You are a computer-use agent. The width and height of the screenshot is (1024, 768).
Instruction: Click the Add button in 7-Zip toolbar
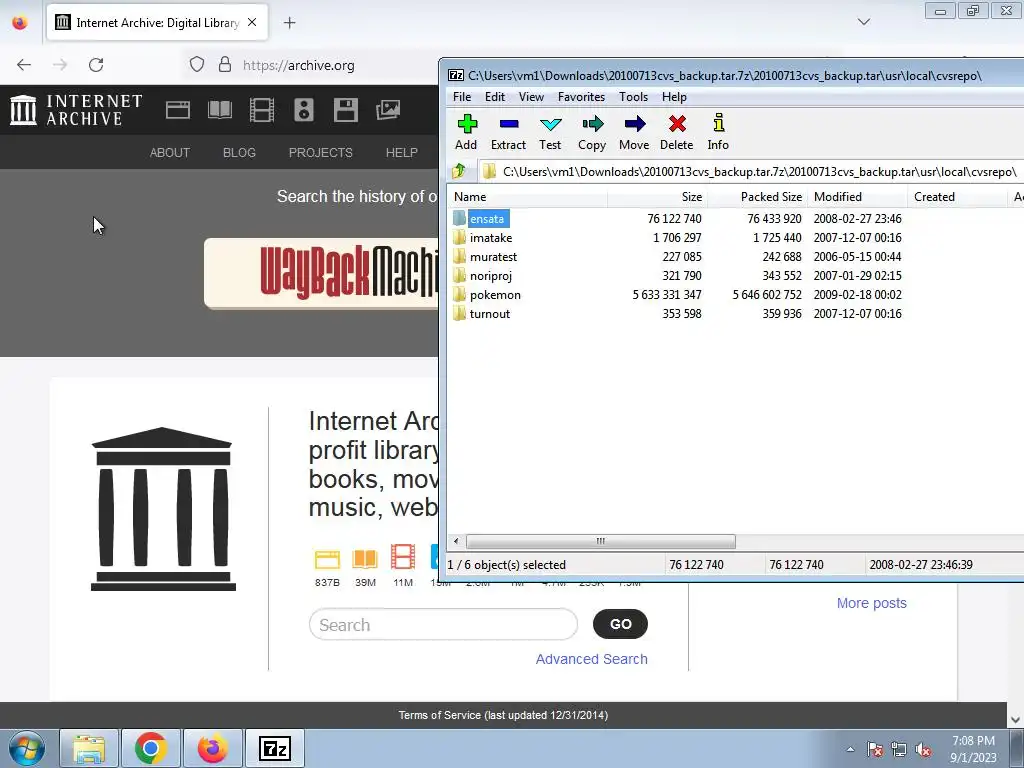(x=466, y=132)
